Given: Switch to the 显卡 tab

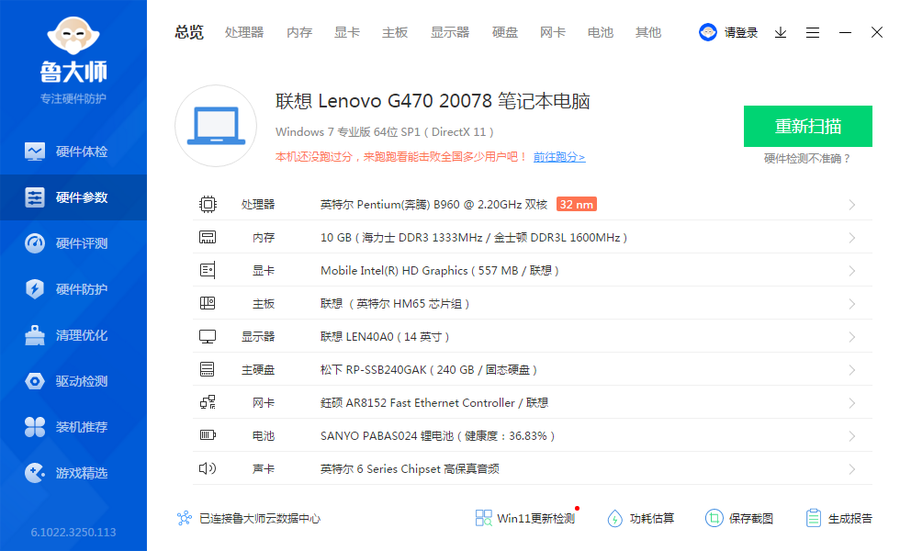Looking at the screenshot, I should (x=347, y=32).
